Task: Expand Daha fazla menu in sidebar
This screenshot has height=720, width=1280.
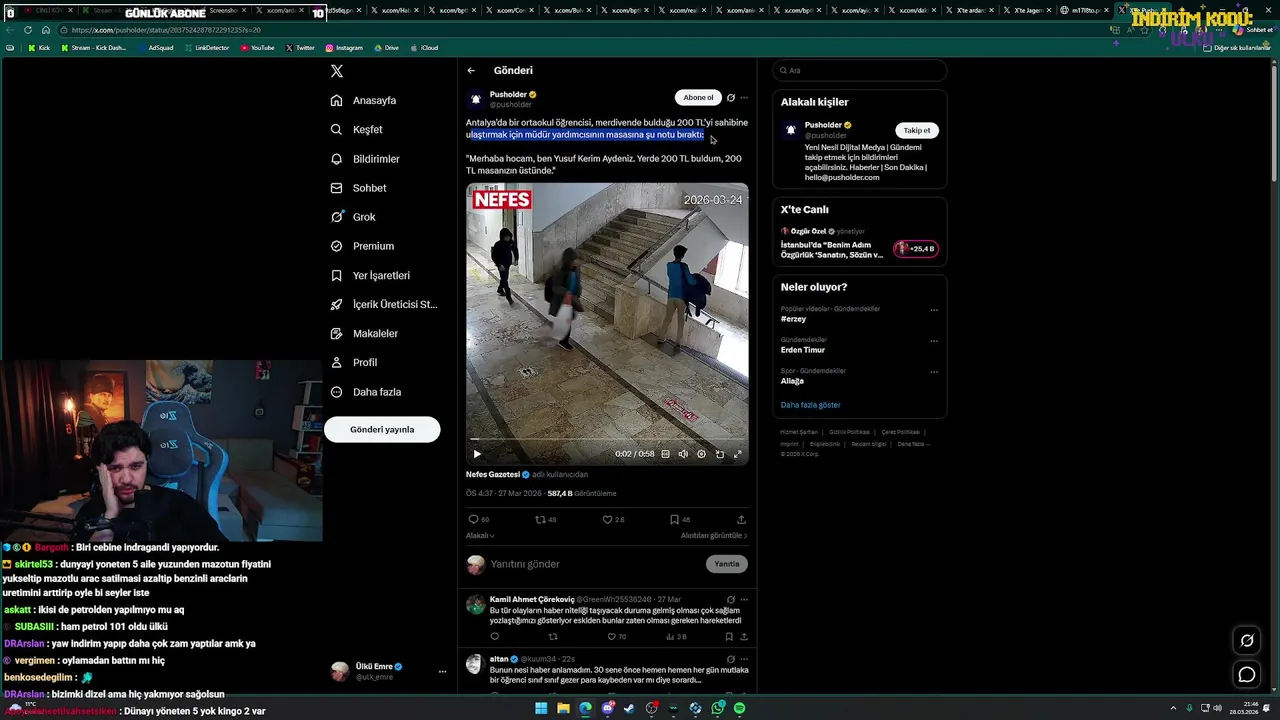Action: pos(365,392)
